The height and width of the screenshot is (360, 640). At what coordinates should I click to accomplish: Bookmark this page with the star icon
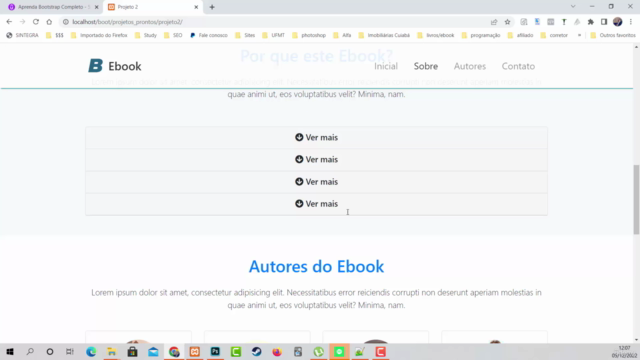point(507,22)
